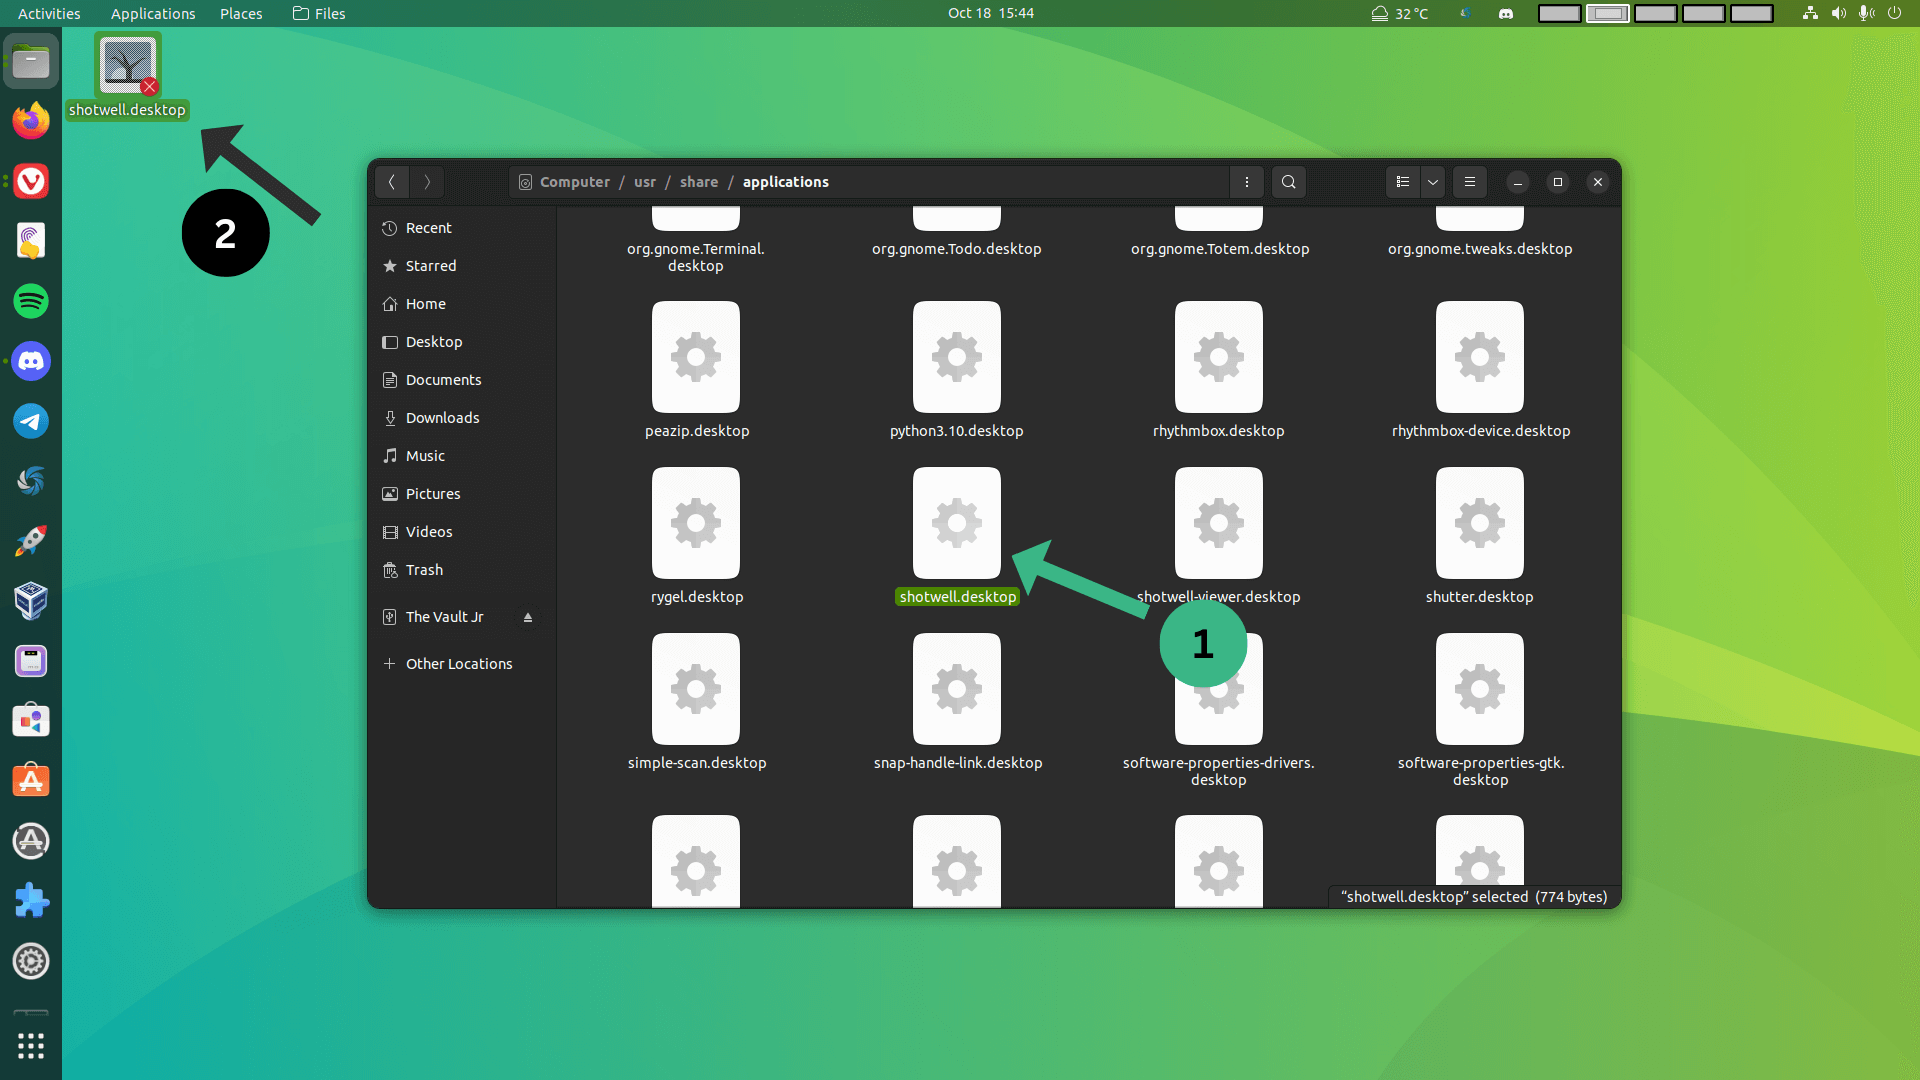Eject The Vault Jr drive
The height and width of the screenshot is (1080, 1920).
click(528, 616)
